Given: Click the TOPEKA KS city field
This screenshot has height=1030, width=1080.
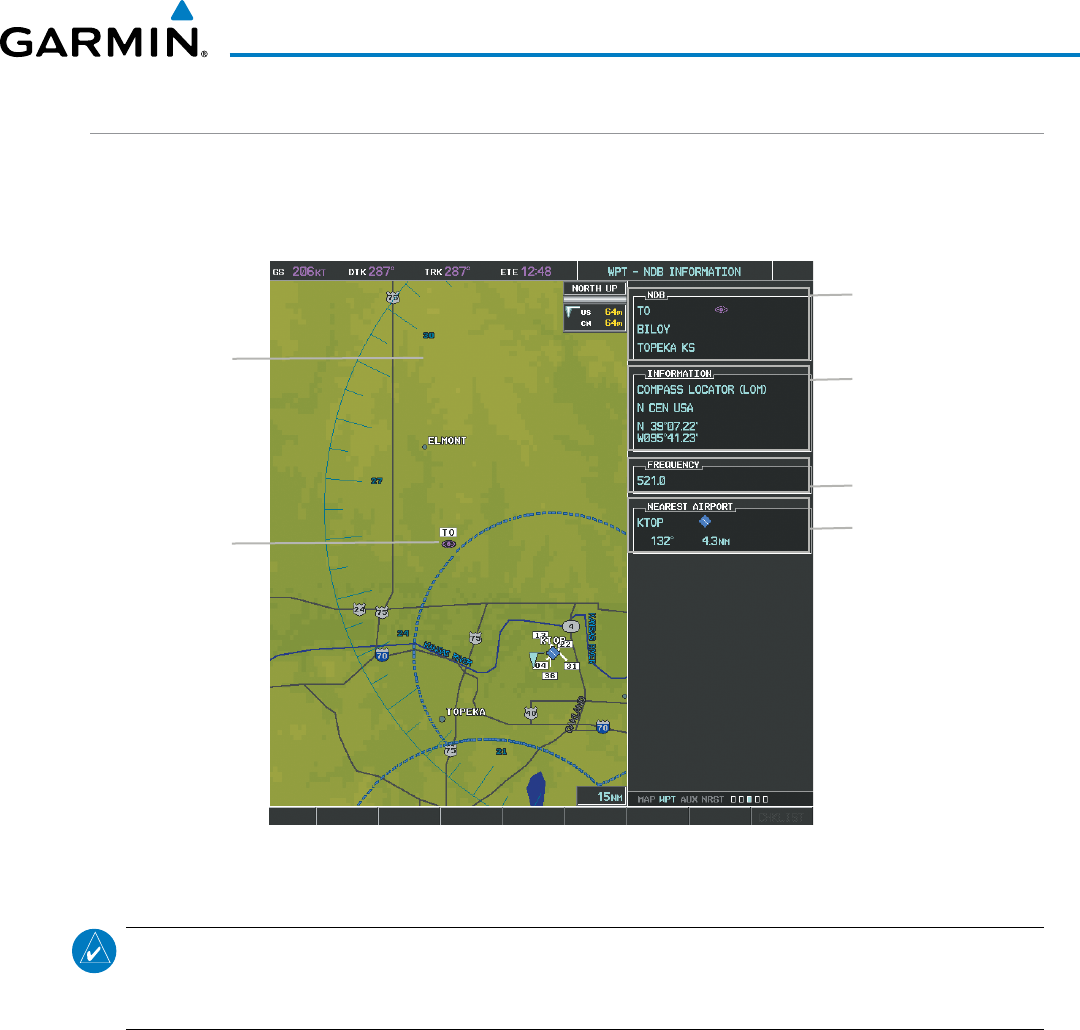Looking at the screenshot, I should [x=665, y=348].
